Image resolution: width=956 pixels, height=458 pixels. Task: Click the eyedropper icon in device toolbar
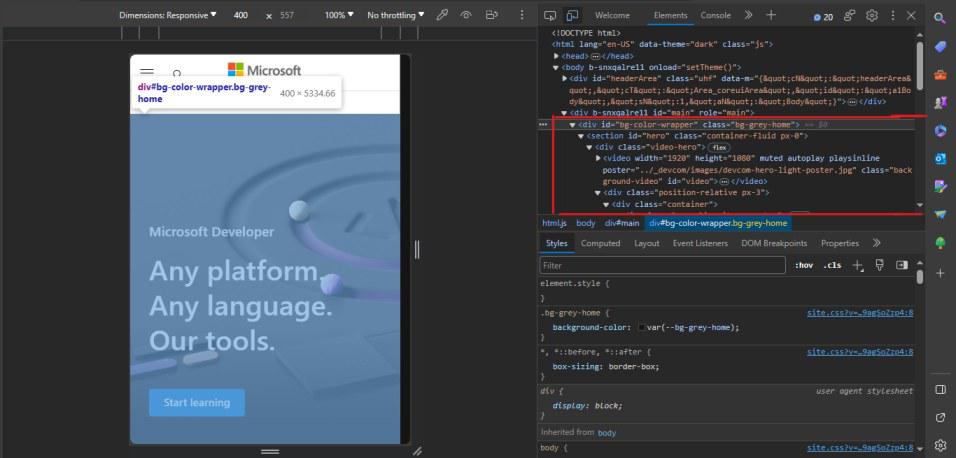[442, 16]
